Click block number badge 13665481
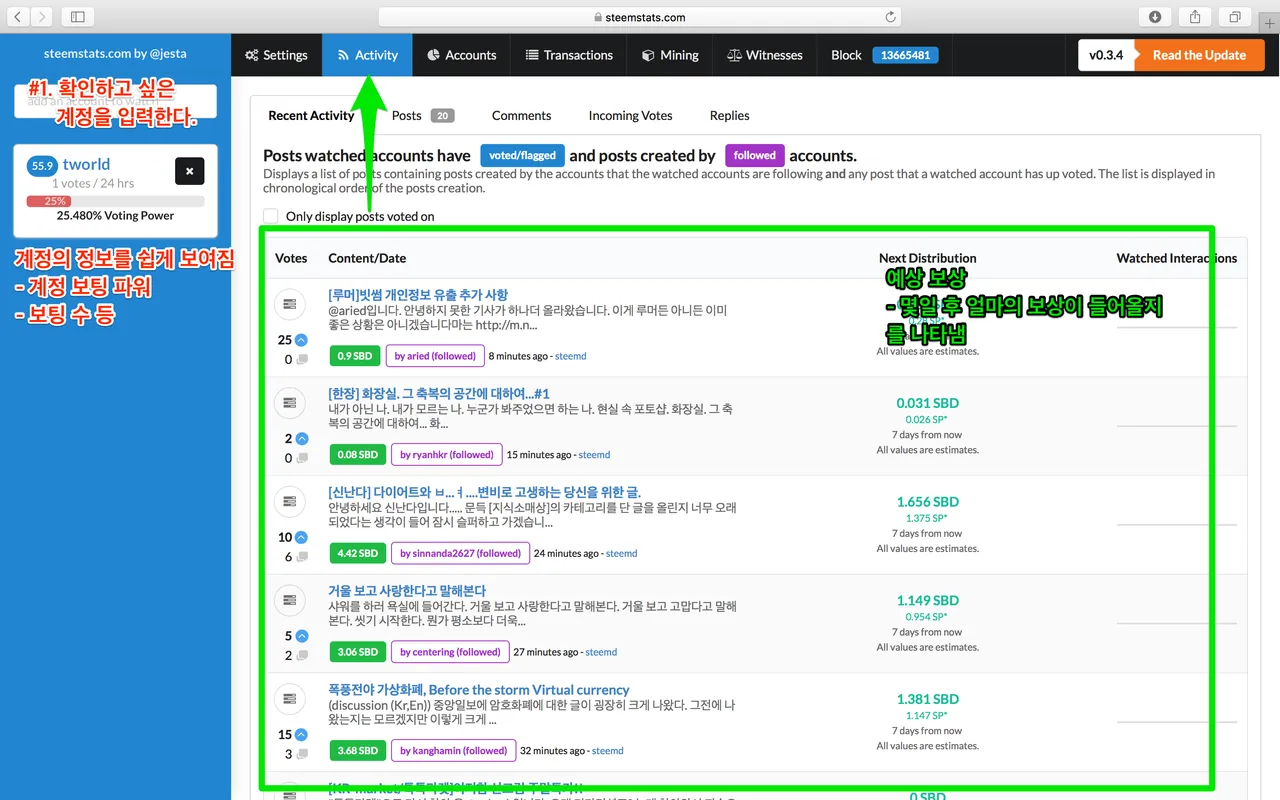Image resolution: width=1280 pixels, height=800 pixels. [905, 55]
